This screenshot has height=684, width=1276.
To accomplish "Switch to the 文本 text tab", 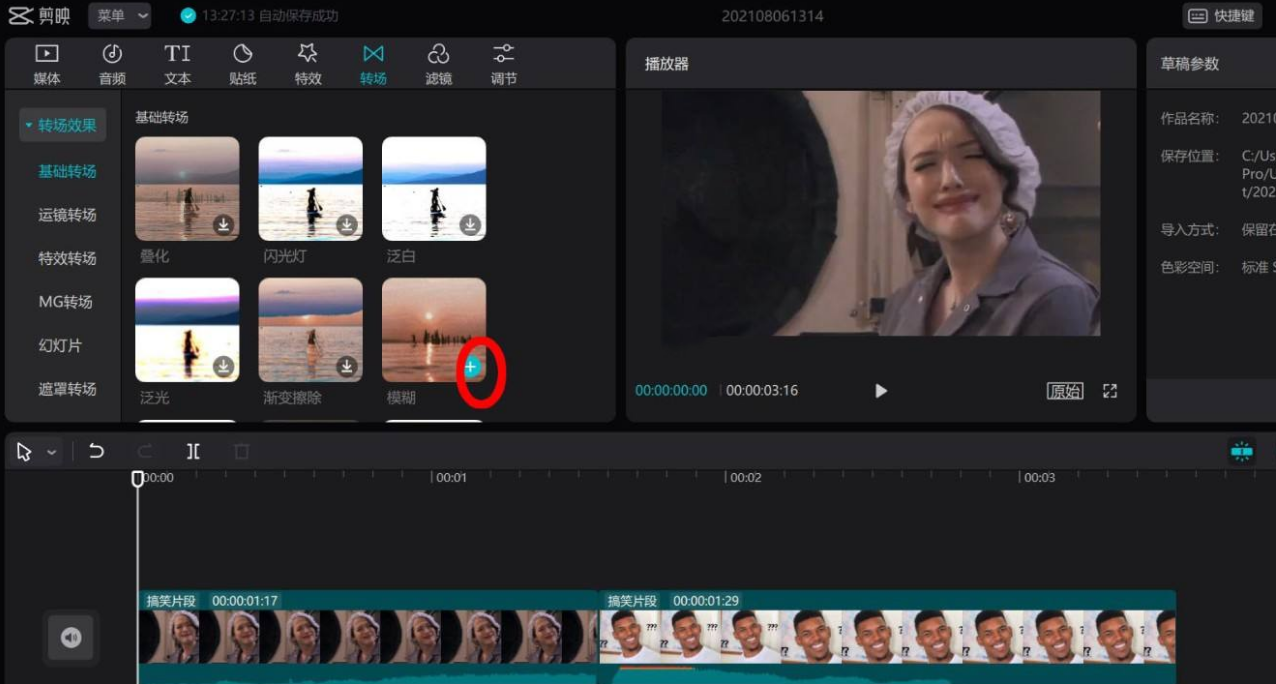I will (x=177, y=64).
